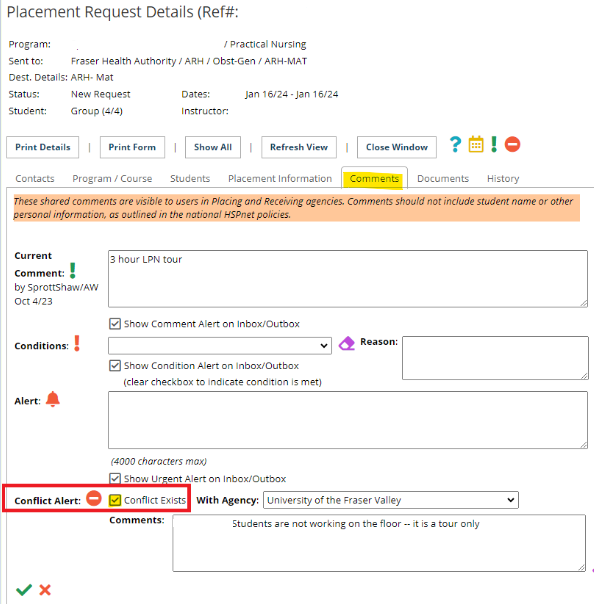Viewport: 594px width, 604px height.
Task: Click into the Alert text area
Action: (x=348, y=420)
